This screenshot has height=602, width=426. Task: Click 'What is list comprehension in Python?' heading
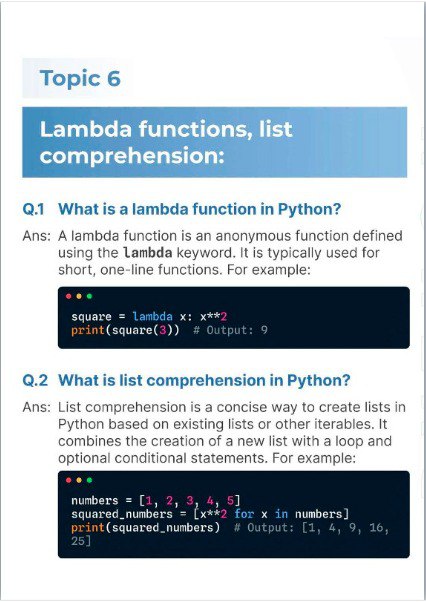204,380
